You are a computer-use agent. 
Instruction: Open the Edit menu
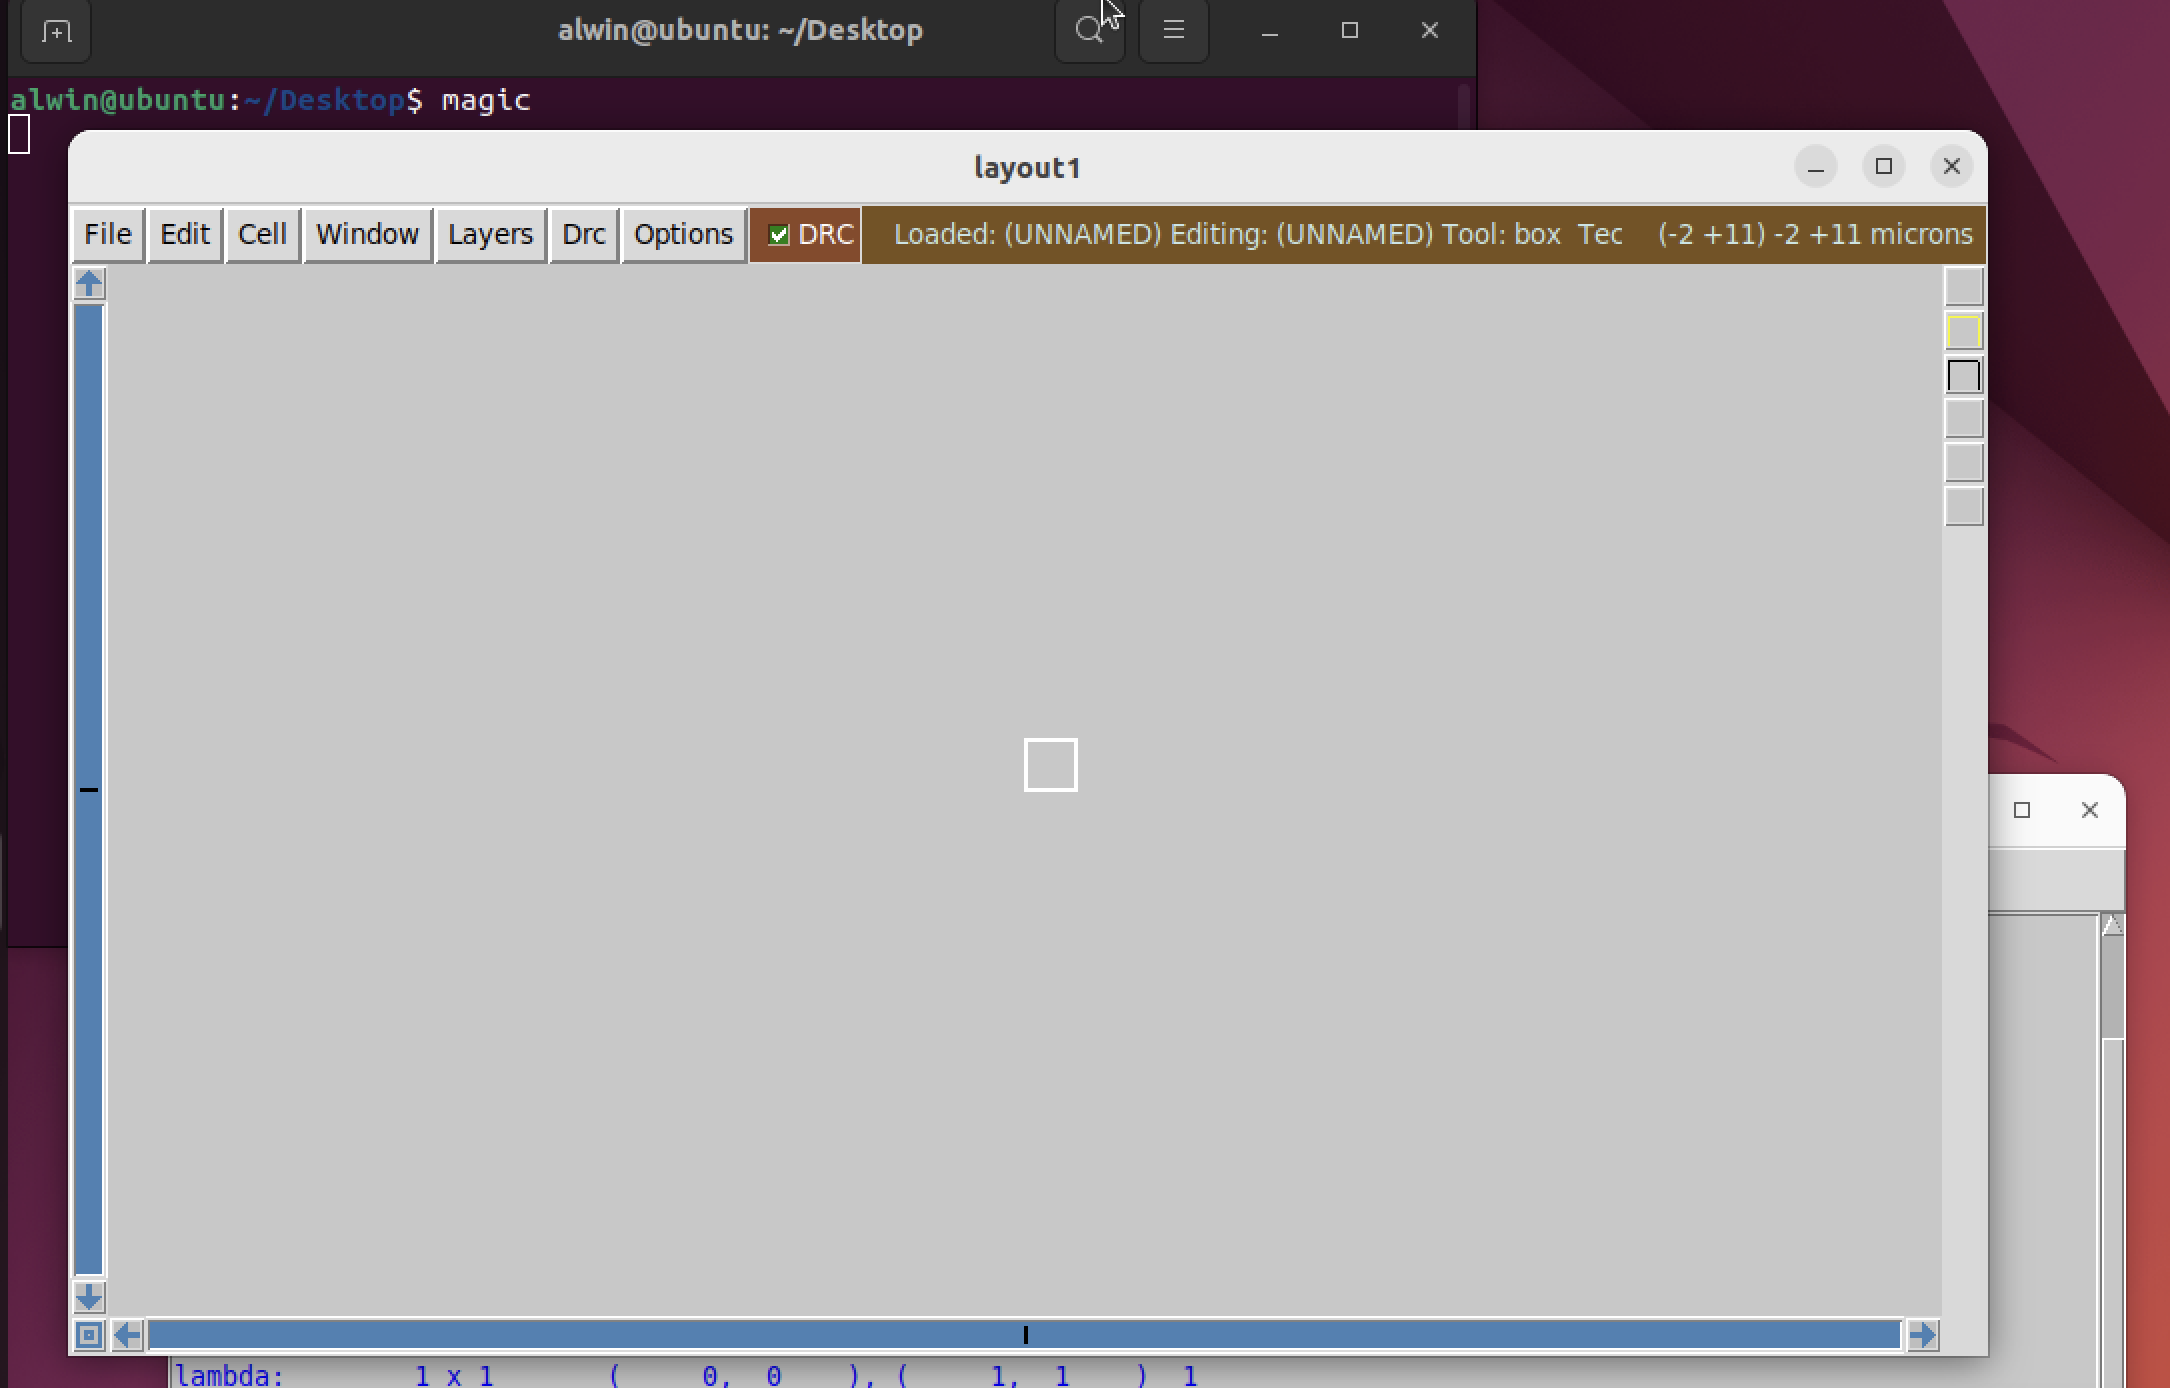pyautogui.click(x=185, y=235)
